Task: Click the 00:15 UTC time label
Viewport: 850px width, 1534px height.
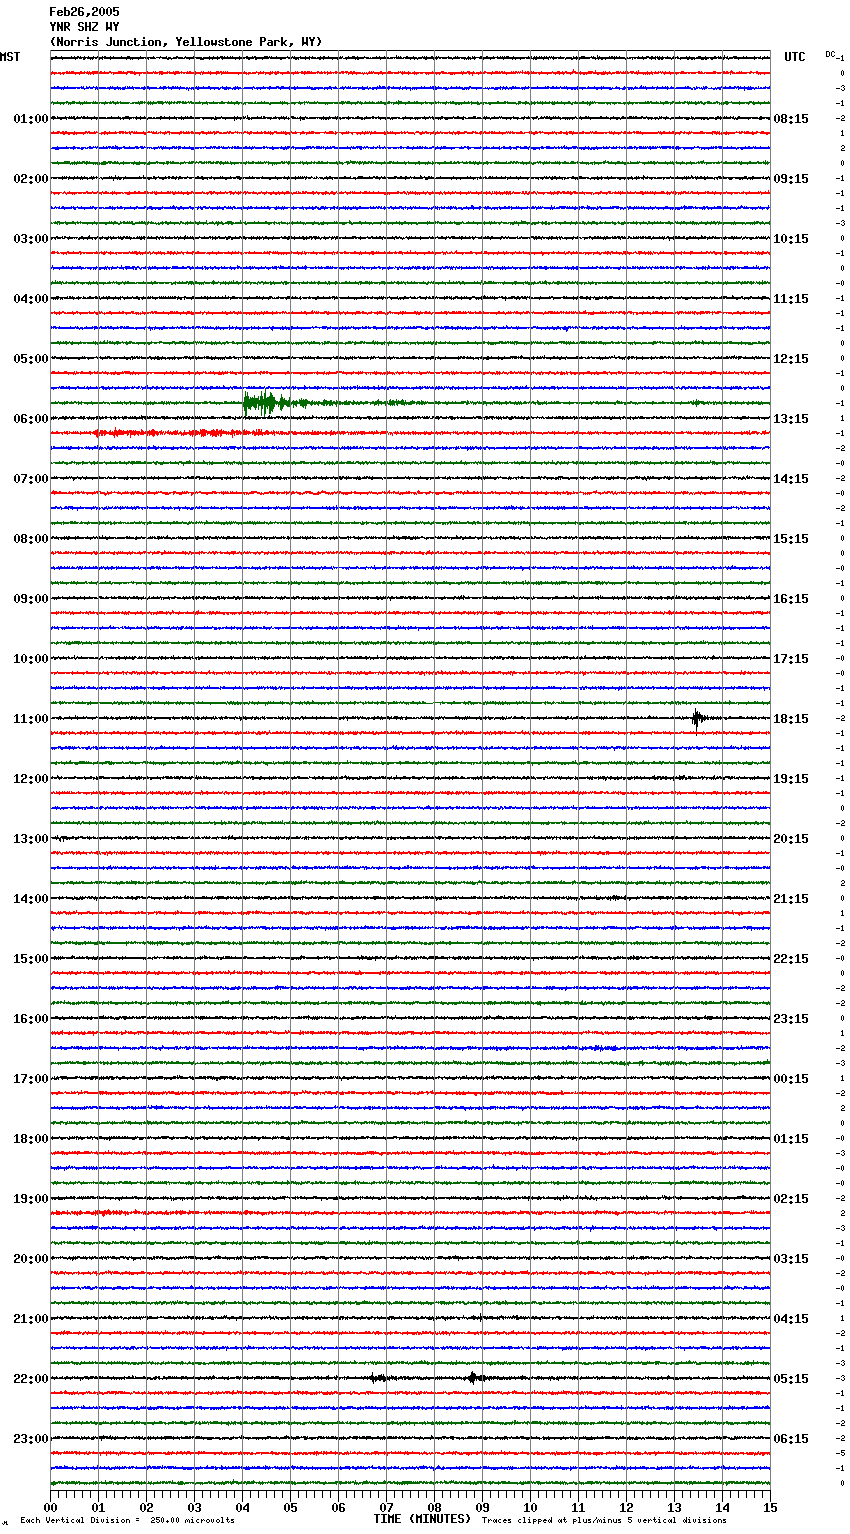Action: (x=791, y=1079)
